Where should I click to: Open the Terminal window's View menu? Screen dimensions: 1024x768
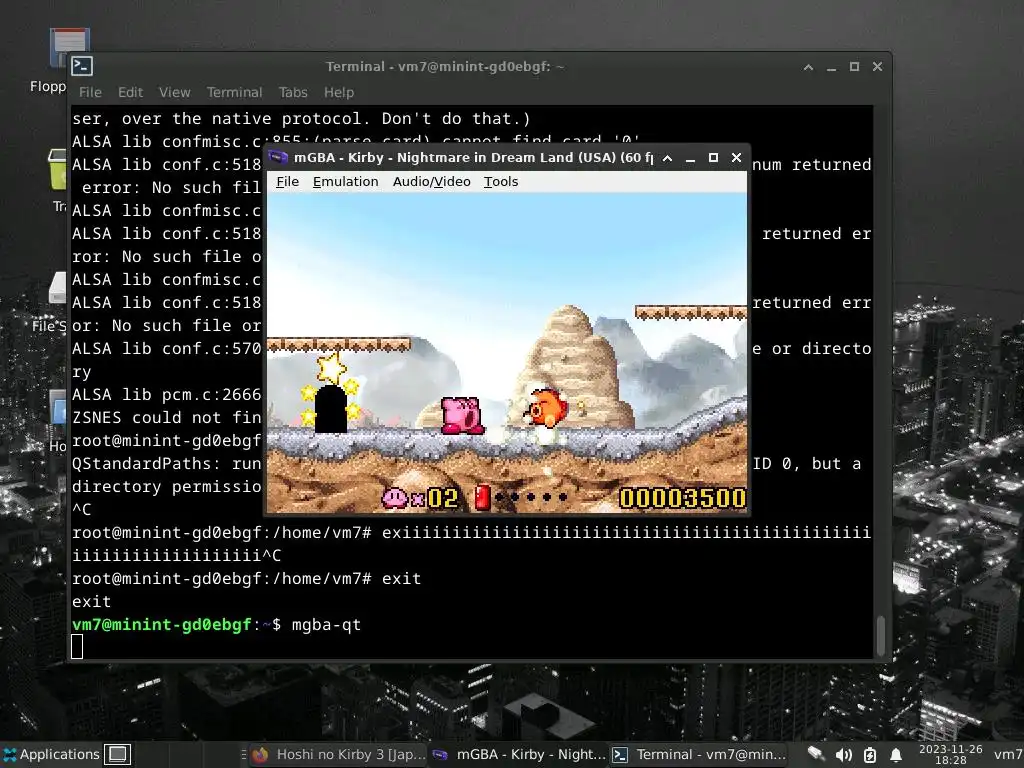(x=174, y=92)
